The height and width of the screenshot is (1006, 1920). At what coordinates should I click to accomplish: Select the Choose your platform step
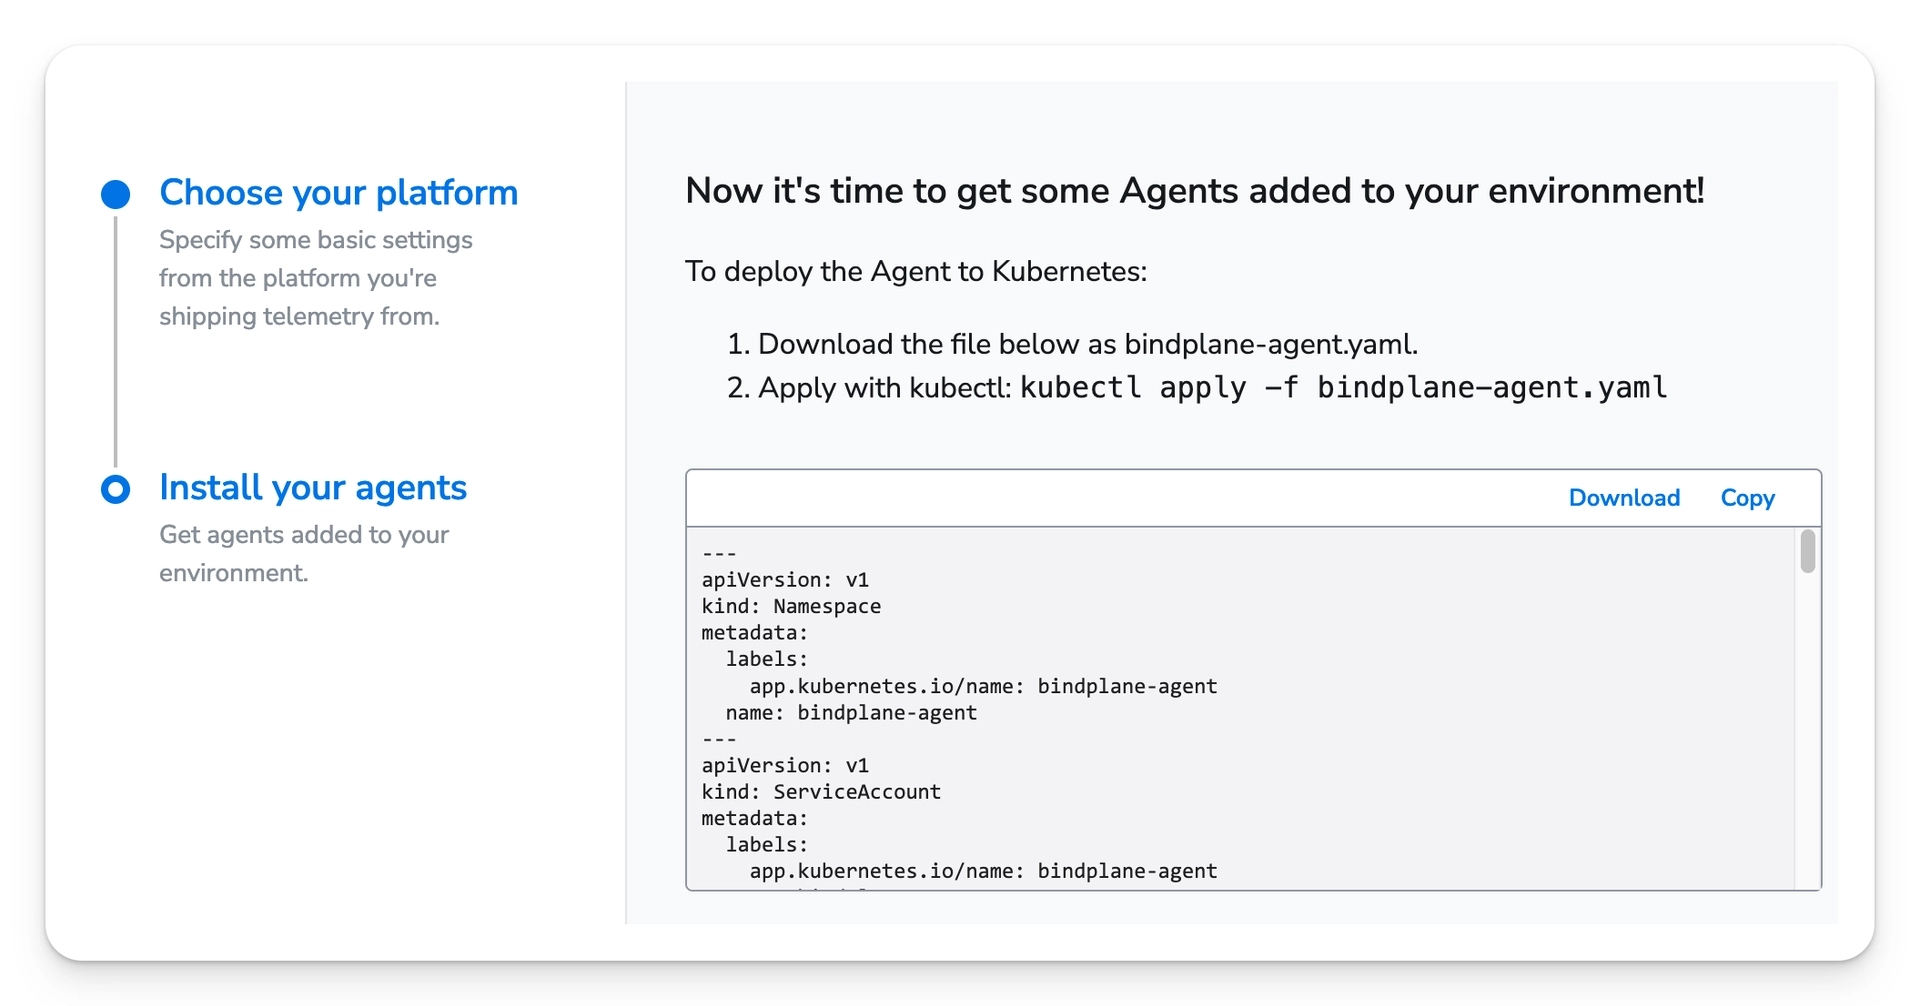338,192
